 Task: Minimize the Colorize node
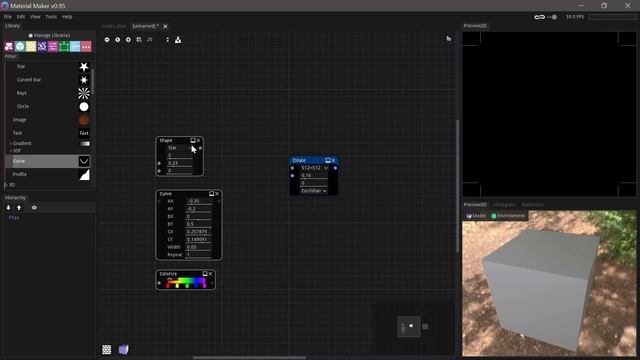pyautogui.click(x=205, y=274)
